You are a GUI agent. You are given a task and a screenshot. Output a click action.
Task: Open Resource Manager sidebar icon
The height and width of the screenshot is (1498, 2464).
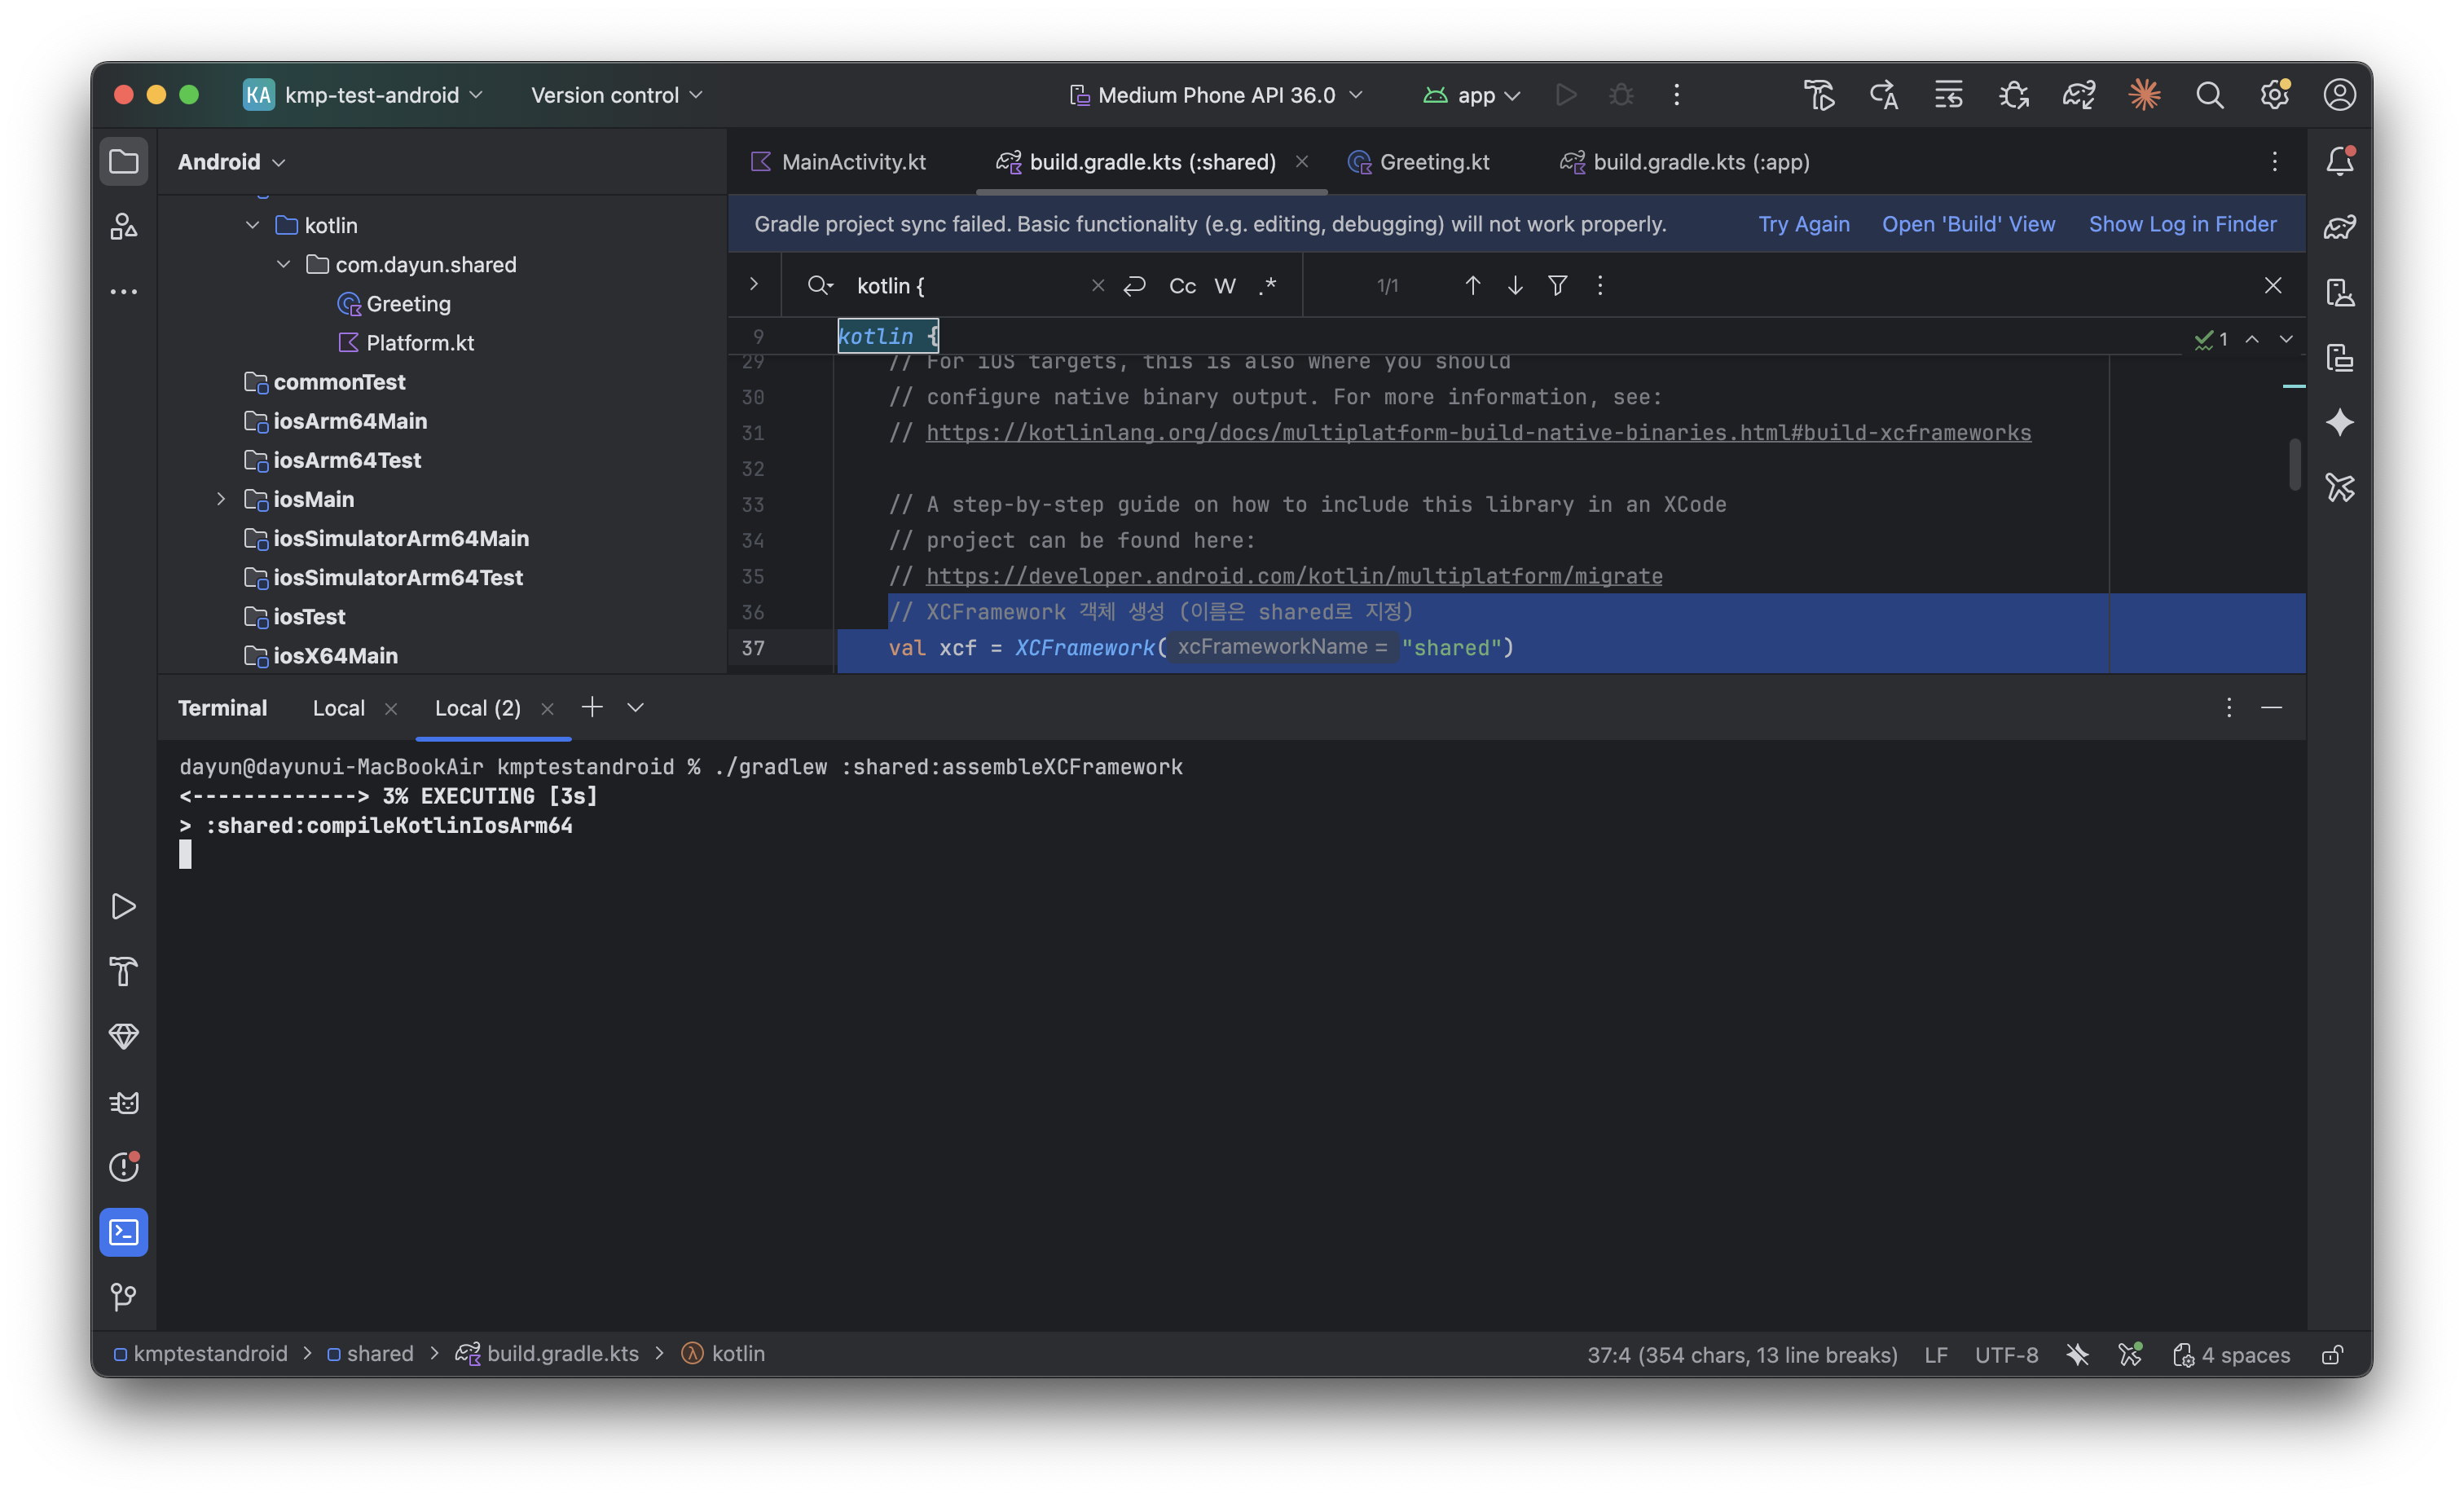123,227
